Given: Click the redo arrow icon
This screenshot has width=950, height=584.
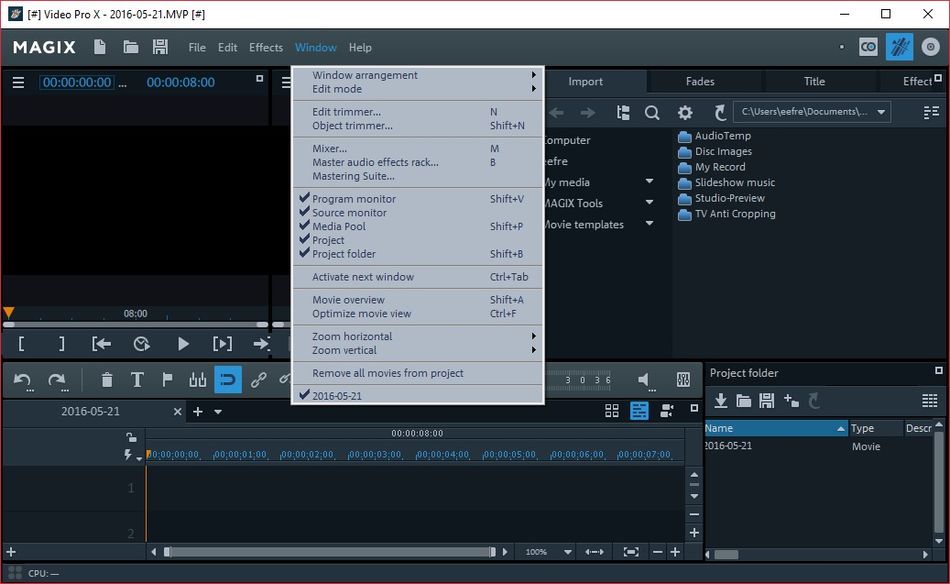Looking at the screenshot, I should coord(57,380).
